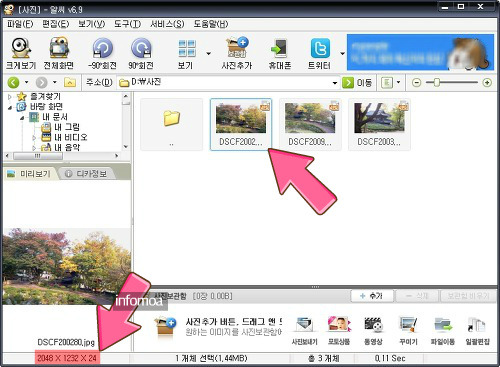Open forward button history dropdown
The height and width of the screenshot is (367, 500).
[55, 82]
